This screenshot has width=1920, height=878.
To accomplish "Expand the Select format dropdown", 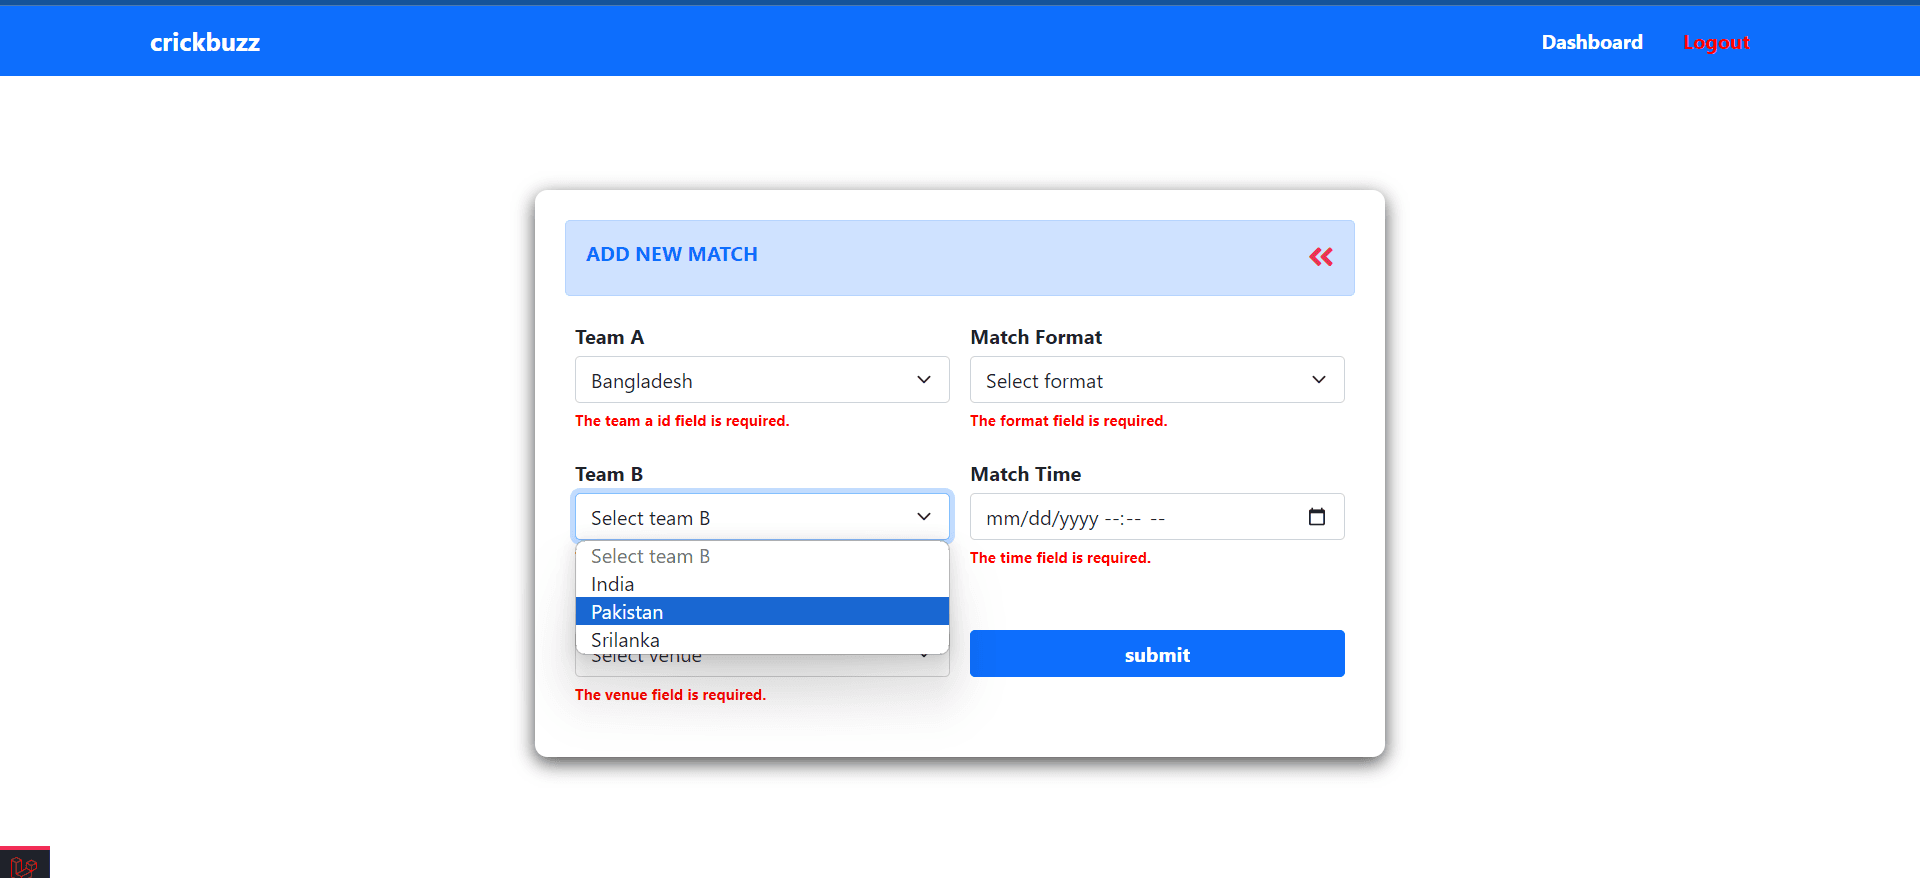I will pos(1157,380).
